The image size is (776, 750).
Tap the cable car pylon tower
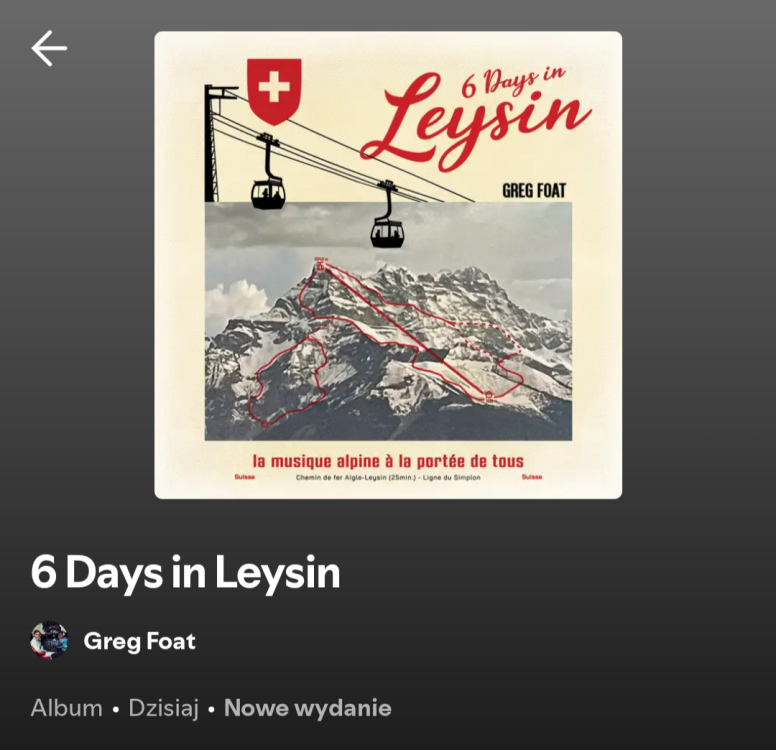pos(214,143)
